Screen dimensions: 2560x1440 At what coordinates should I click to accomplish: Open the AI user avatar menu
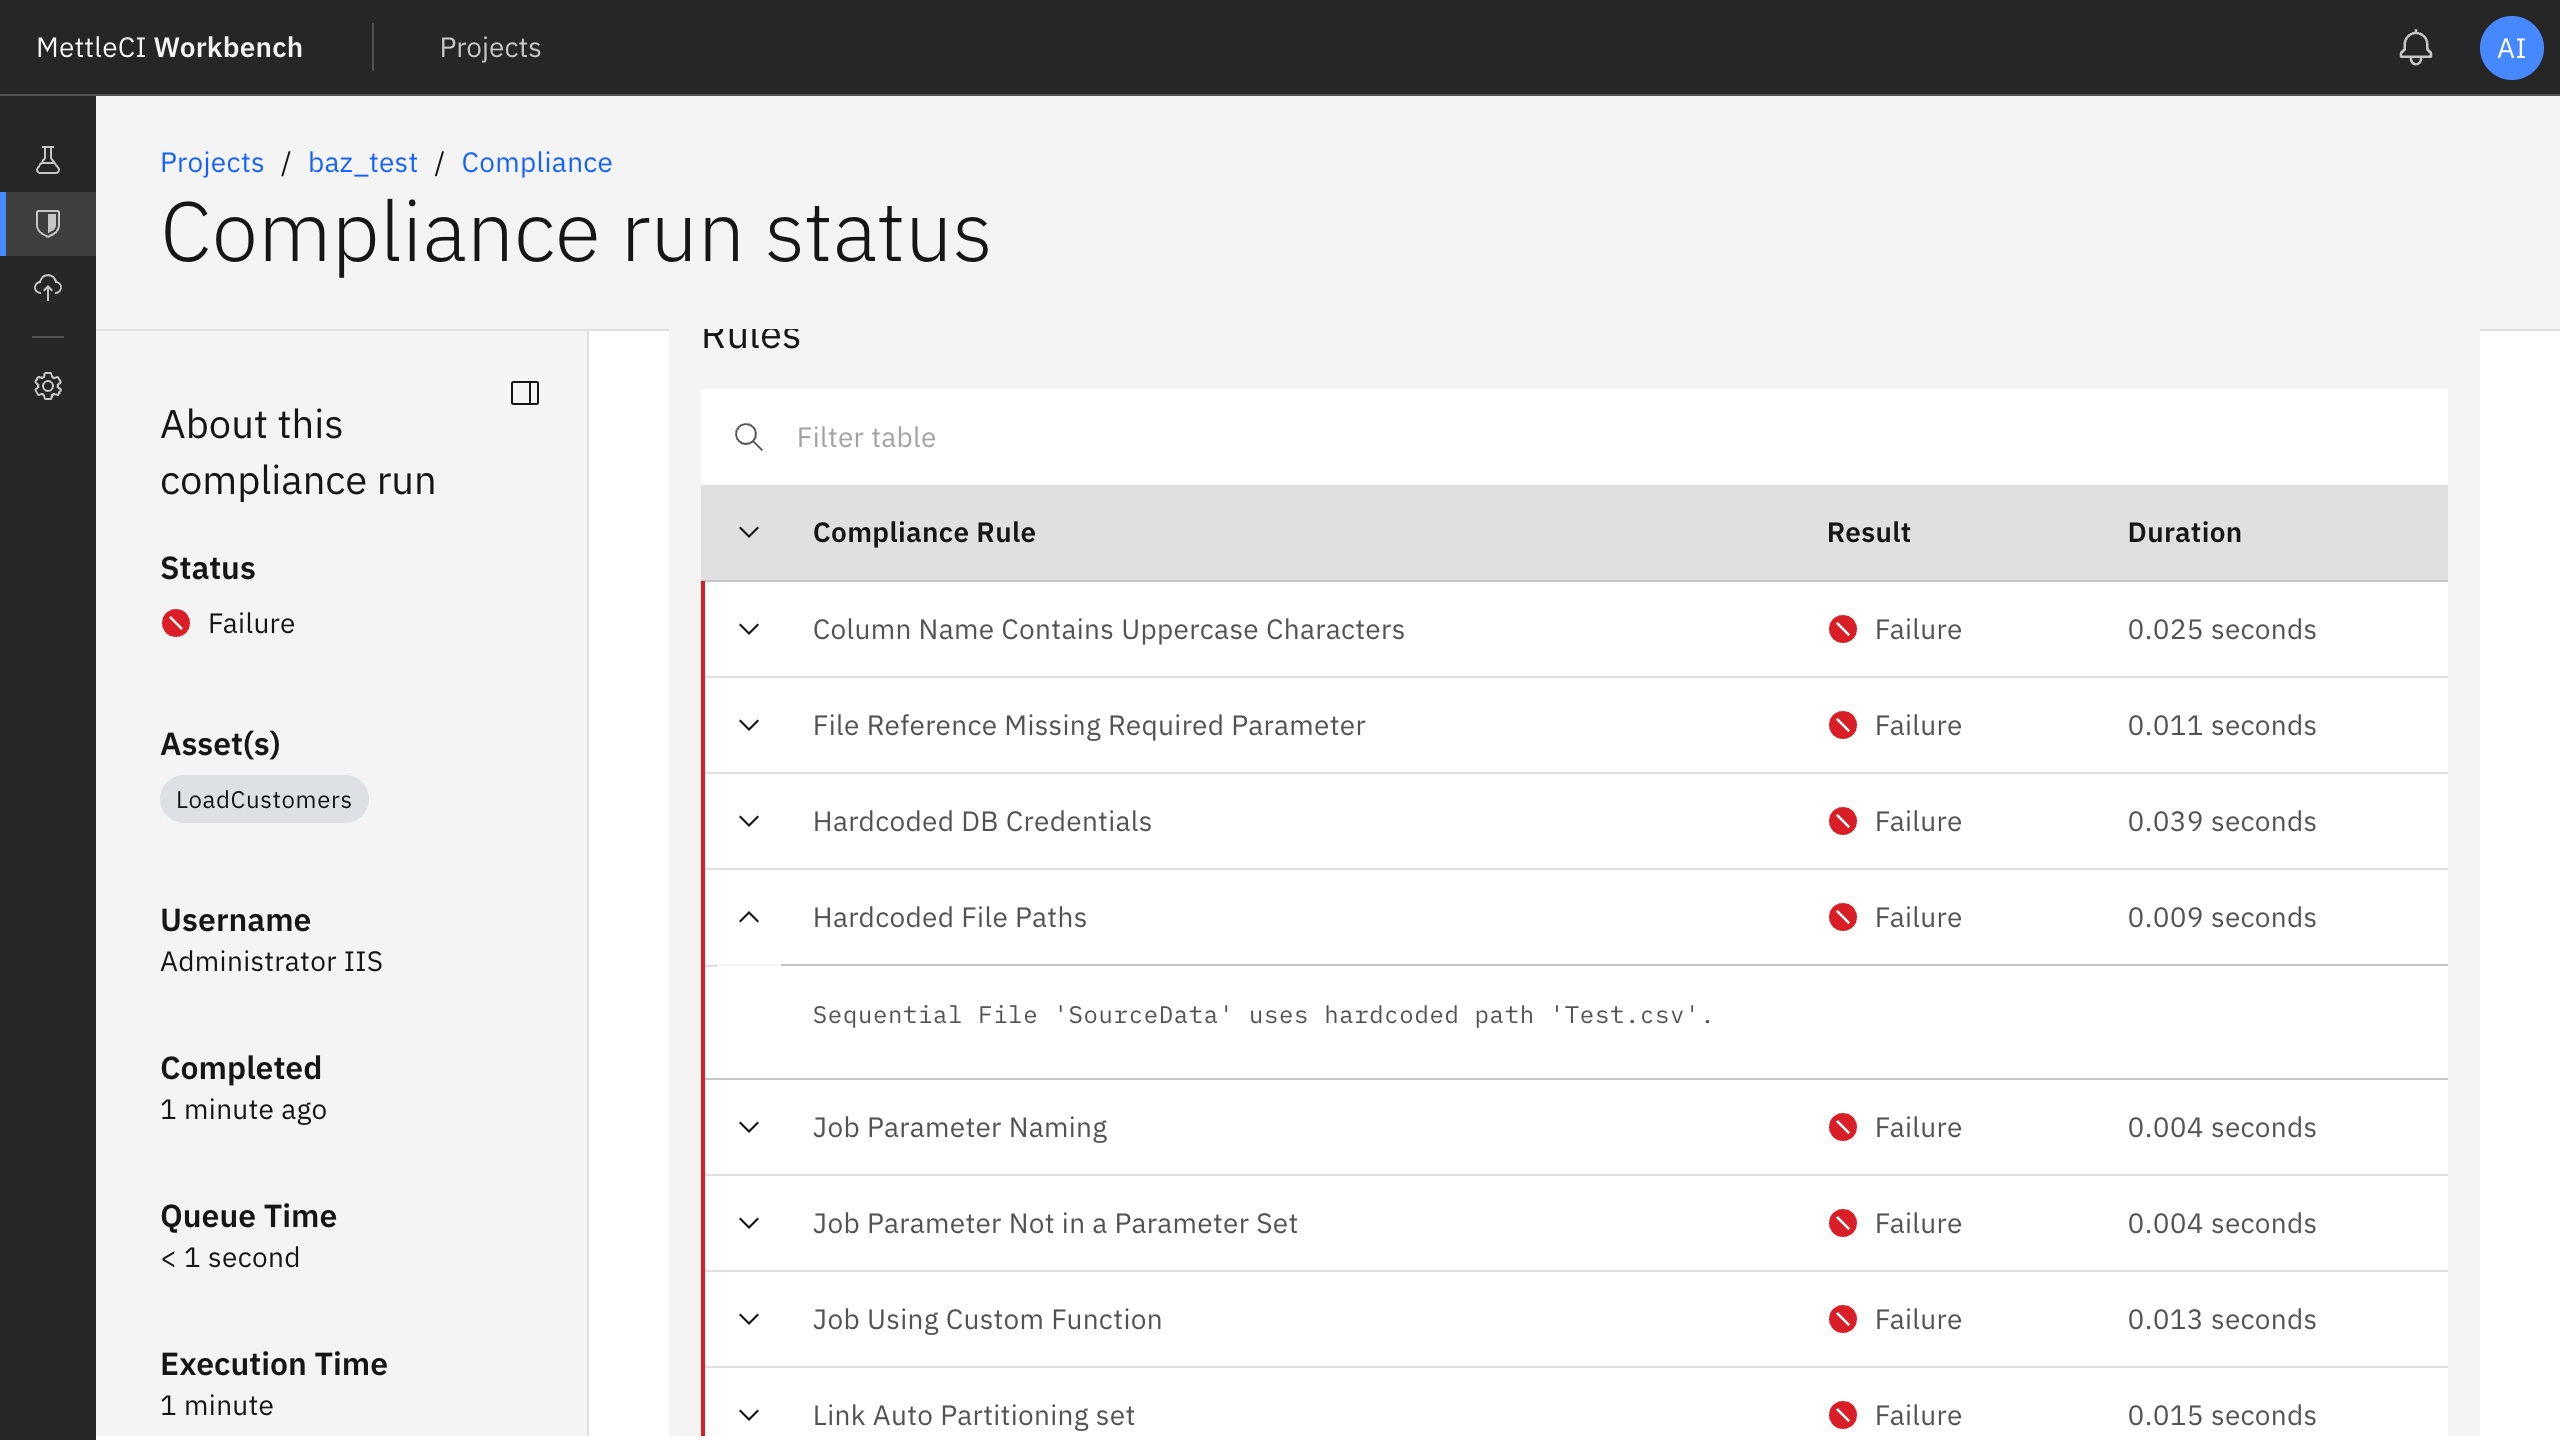click(x=2511, y=47)
